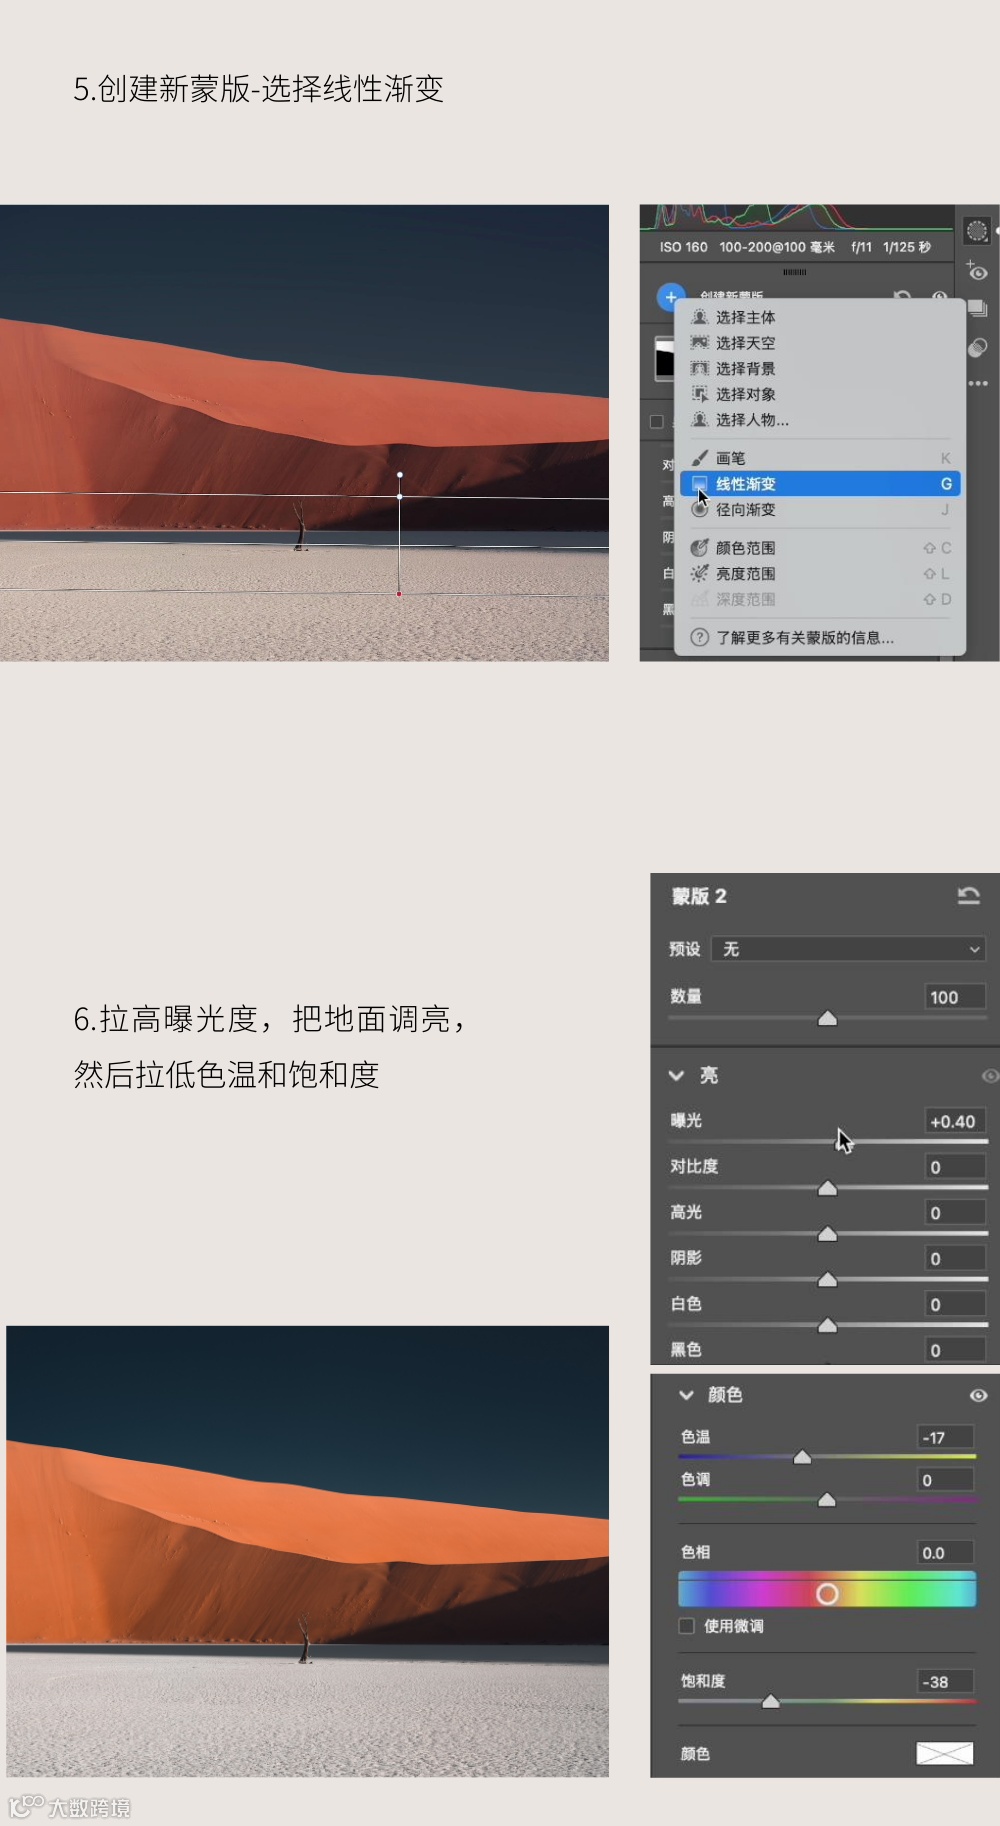Image resolution: width=1000 pixels, height=1826 pixels.
Task: Reset 蒙版 2 with undo arrow icon
Action: click(968, 896)
